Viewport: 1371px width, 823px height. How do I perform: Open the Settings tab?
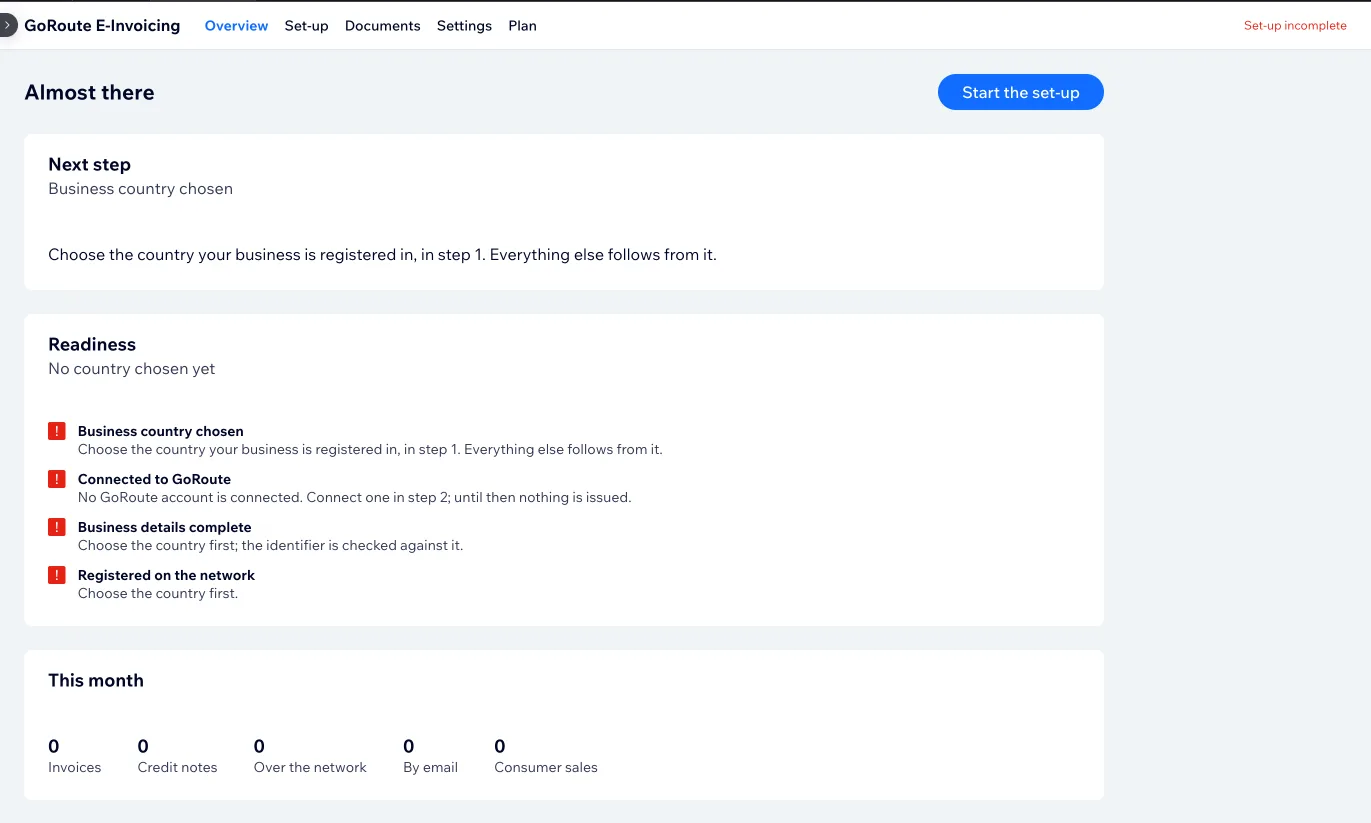(x=464, y=26)
